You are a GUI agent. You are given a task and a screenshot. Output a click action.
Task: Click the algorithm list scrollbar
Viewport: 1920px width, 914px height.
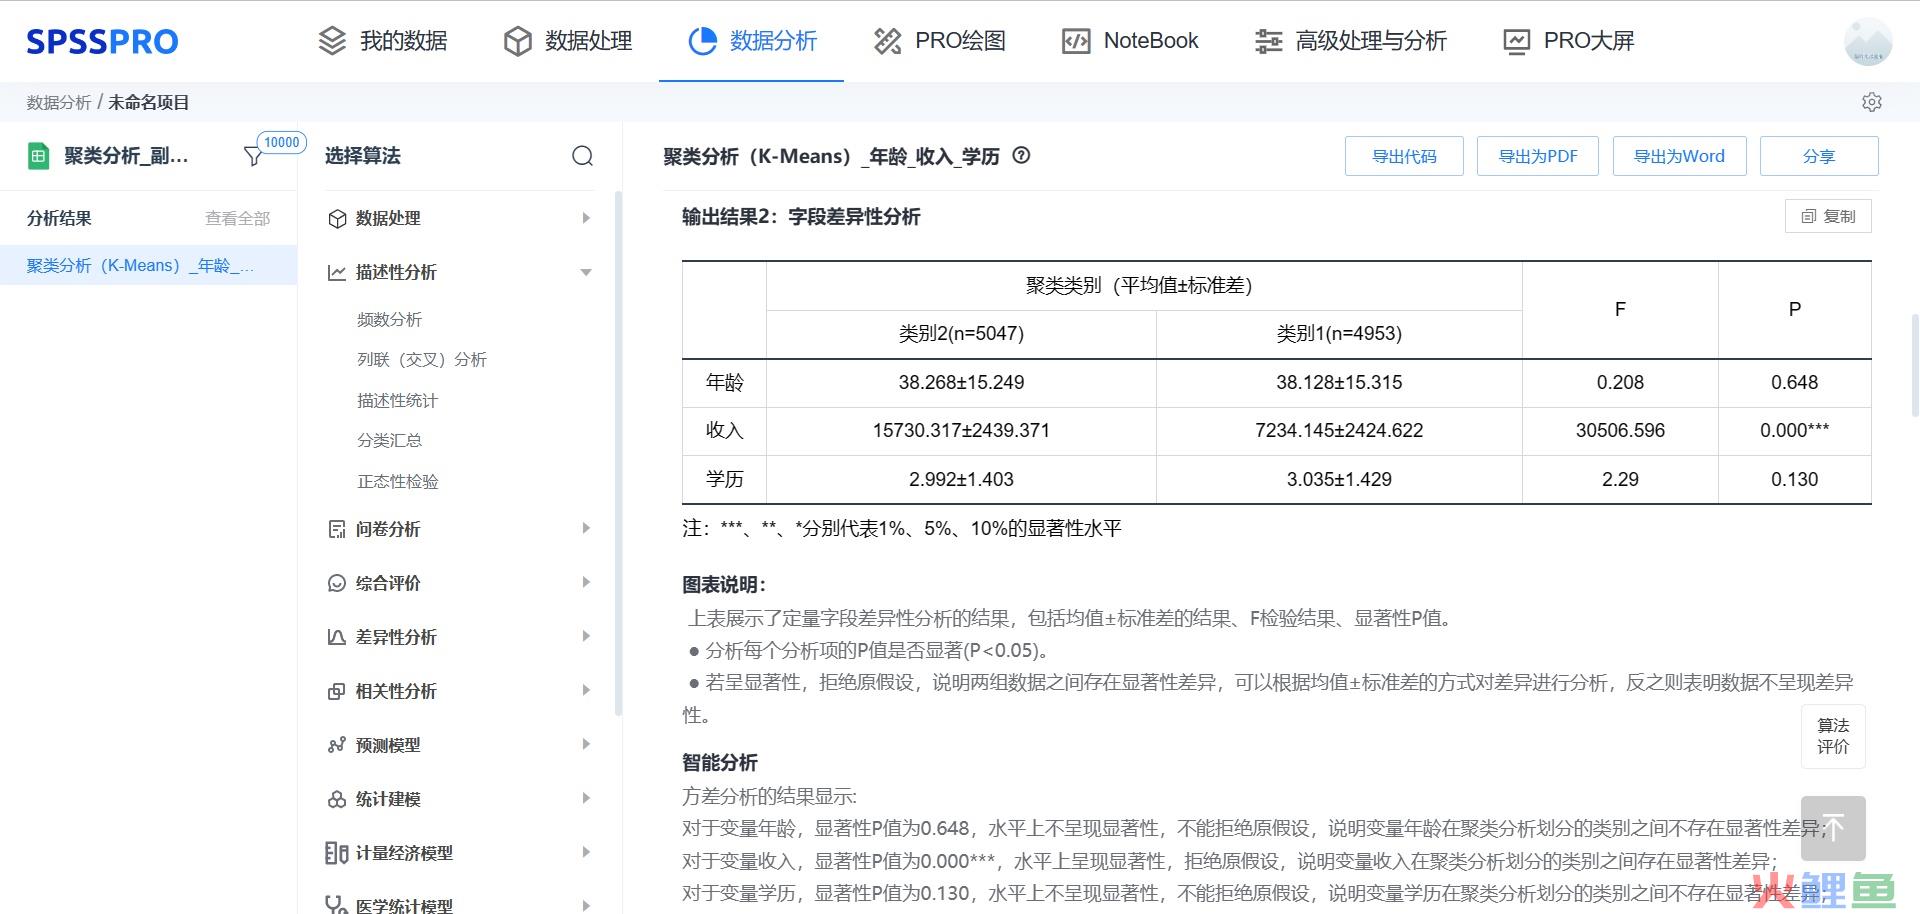click(618, 452)
